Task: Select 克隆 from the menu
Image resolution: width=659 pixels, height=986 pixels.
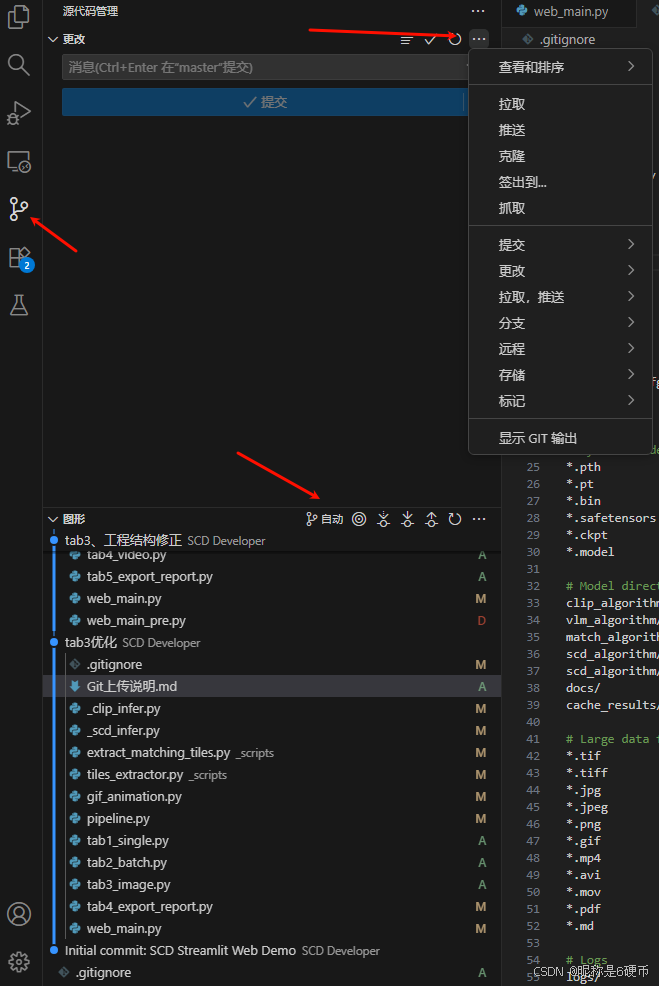Action: point(560,156)
